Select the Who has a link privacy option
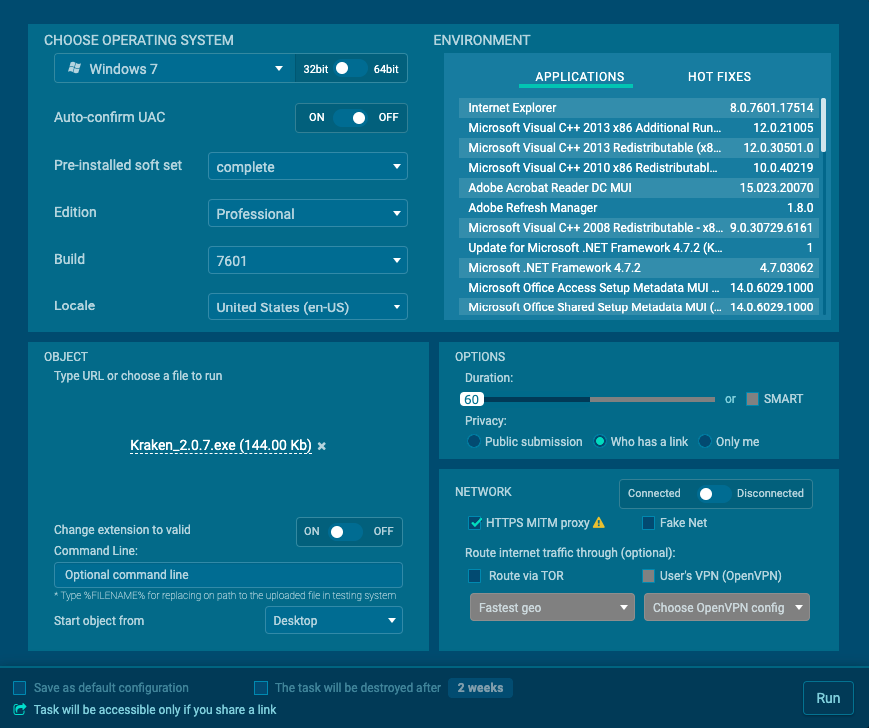 [x=600, y=442]
